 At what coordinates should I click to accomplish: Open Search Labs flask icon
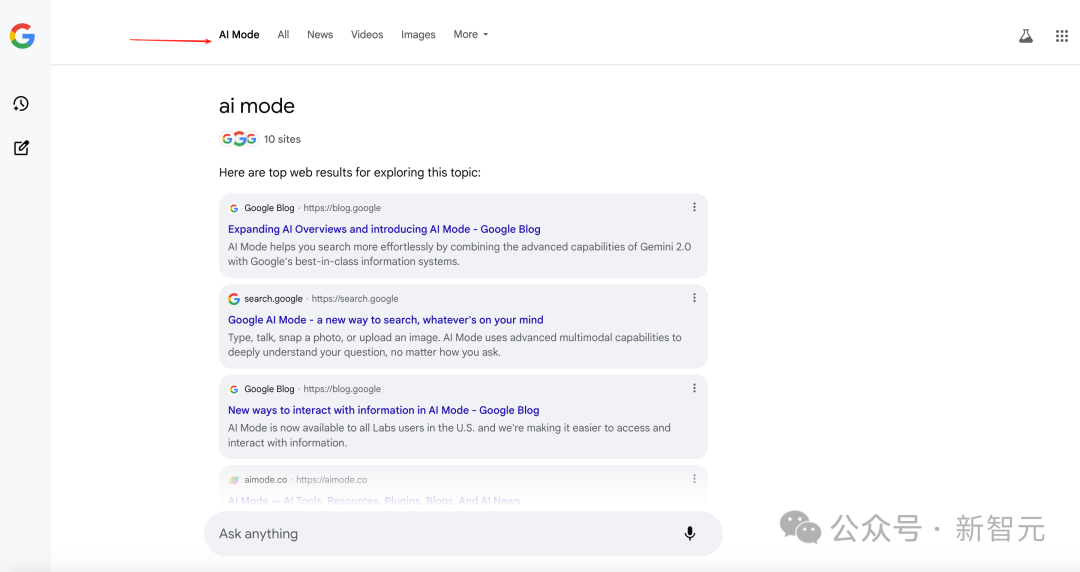[1025, 36]
